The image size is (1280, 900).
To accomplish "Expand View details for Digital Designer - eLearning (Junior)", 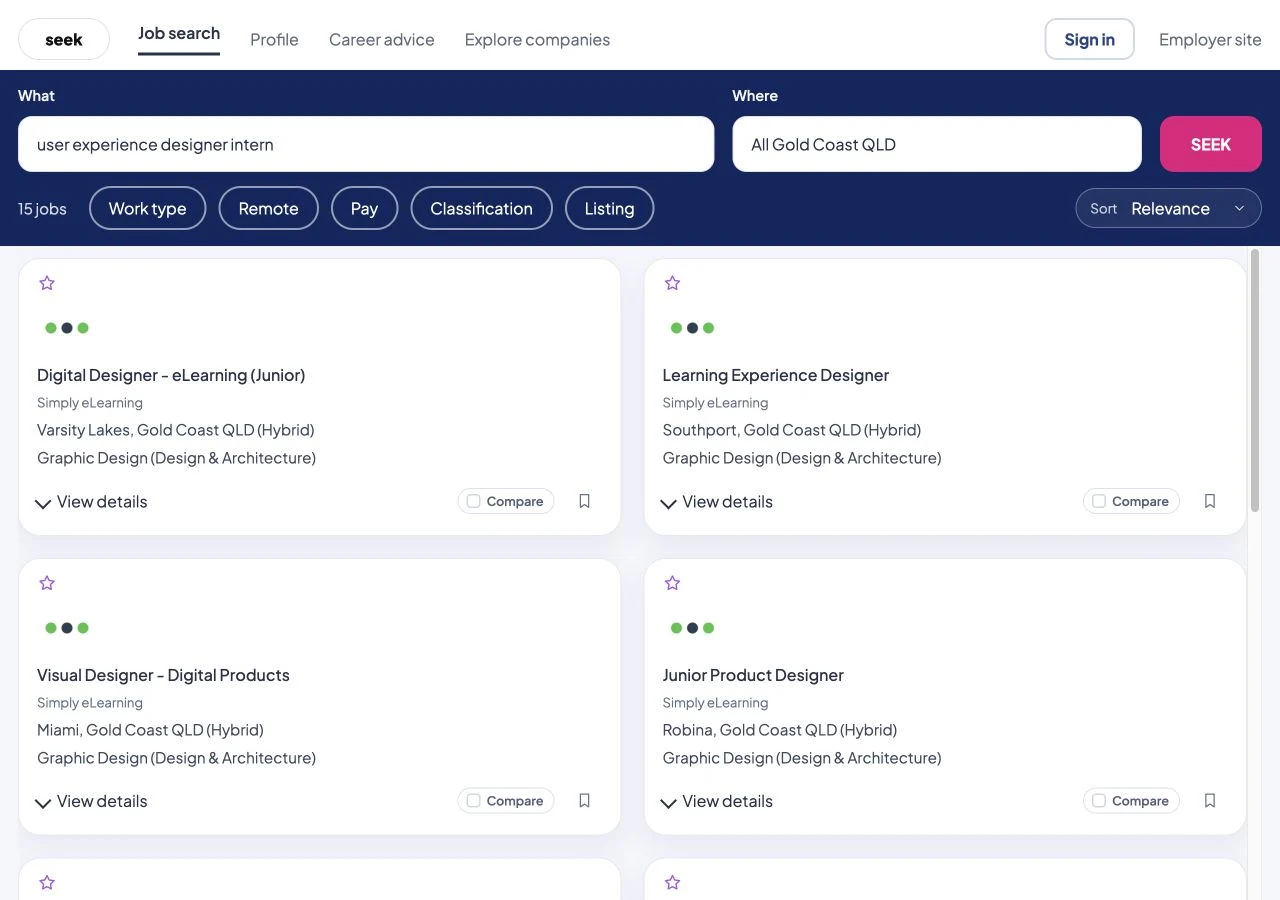I will (91, 502).
